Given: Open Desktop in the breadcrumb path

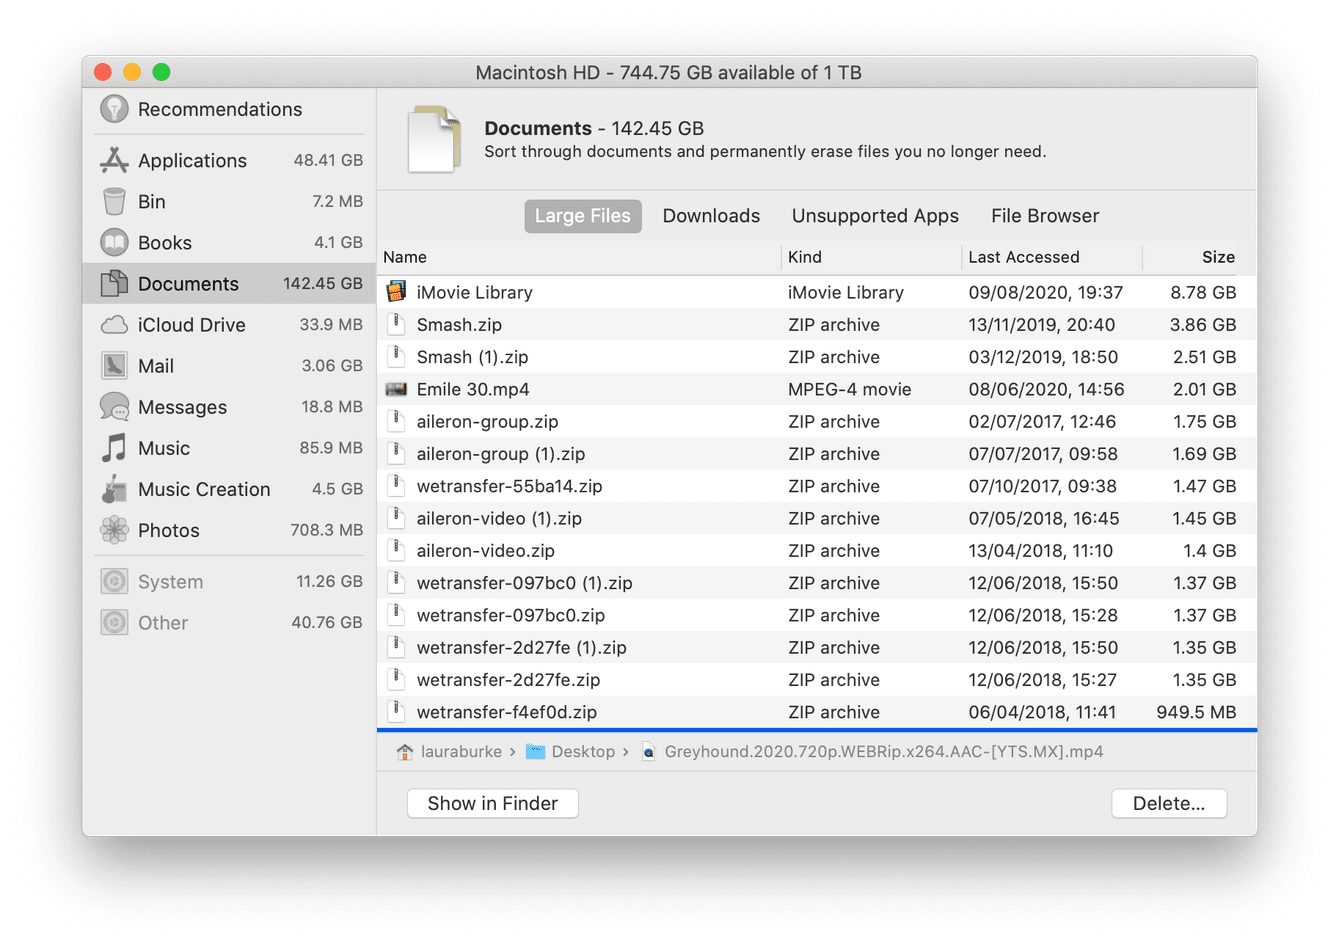Looking at the screenshot, I should point(582,751).
